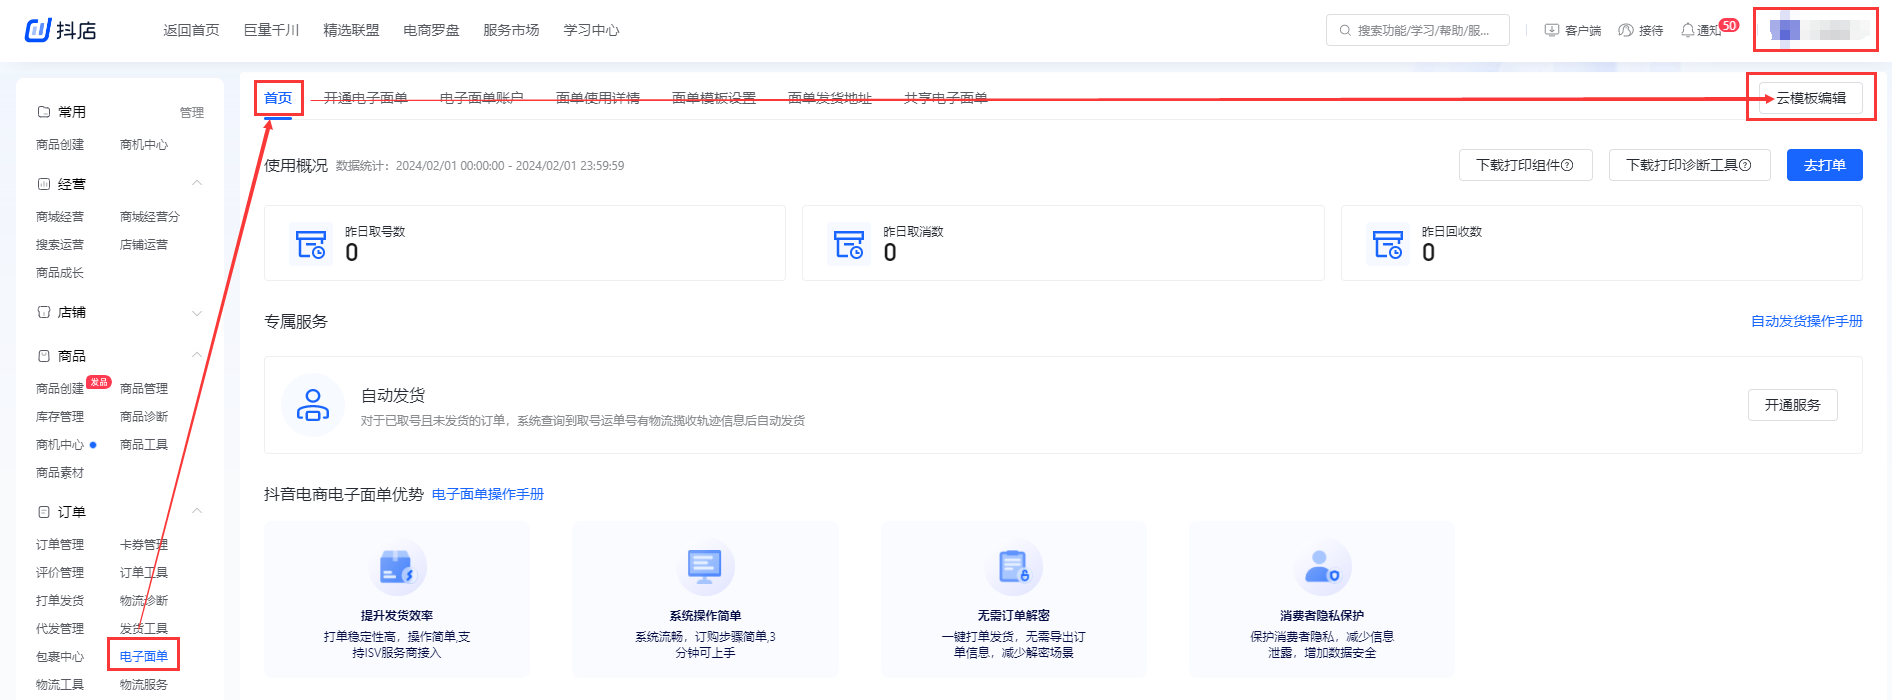
Task: Open the blurred account avatar menu
Action: 1816,30
